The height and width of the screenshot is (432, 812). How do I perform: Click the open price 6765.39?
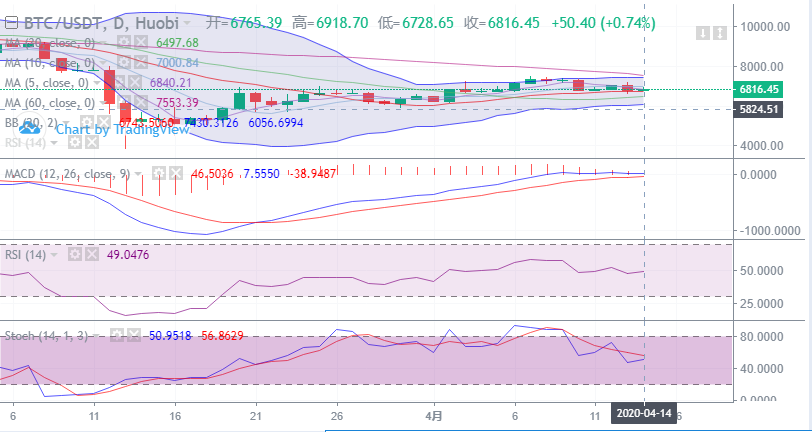pyautogui.click(x=256, y=23)
